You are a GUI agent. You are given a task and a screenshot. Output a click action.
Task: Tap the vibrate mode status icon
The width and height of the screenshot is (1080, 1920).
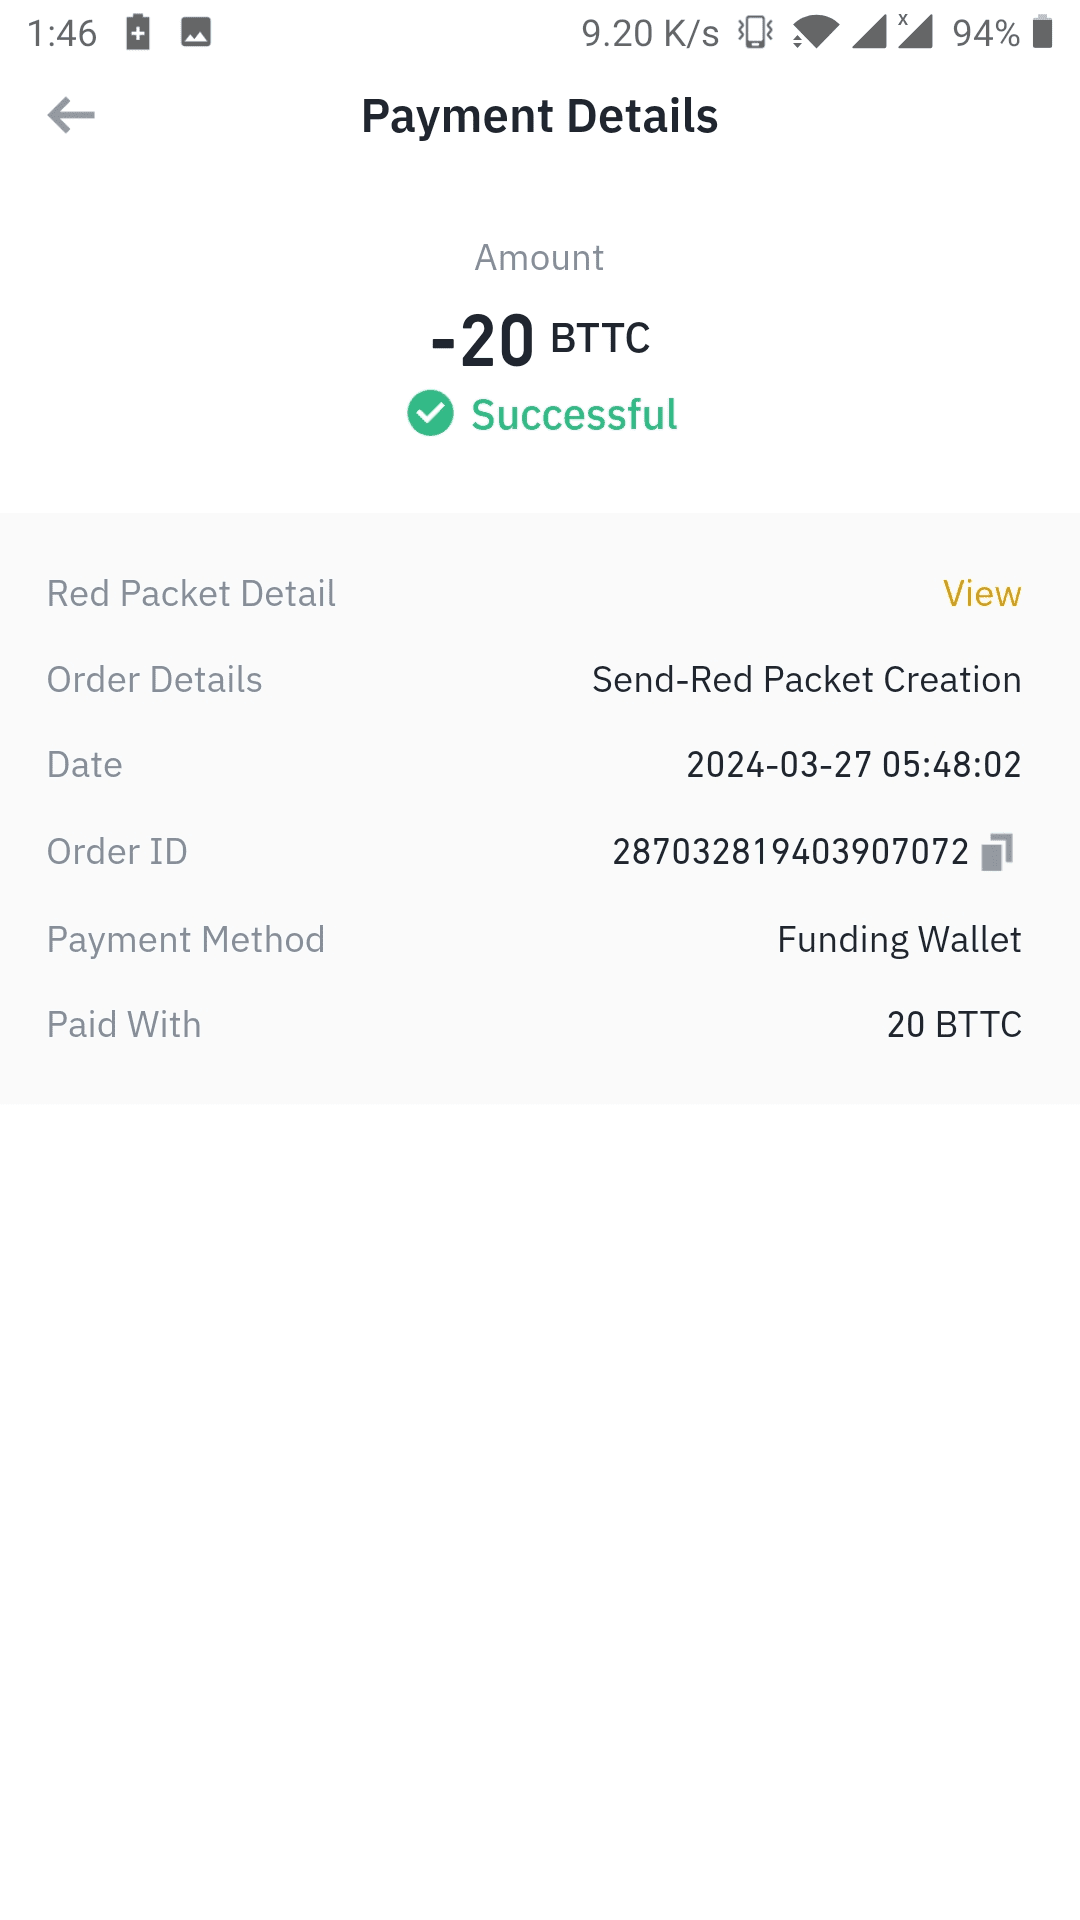click(756, 33)
